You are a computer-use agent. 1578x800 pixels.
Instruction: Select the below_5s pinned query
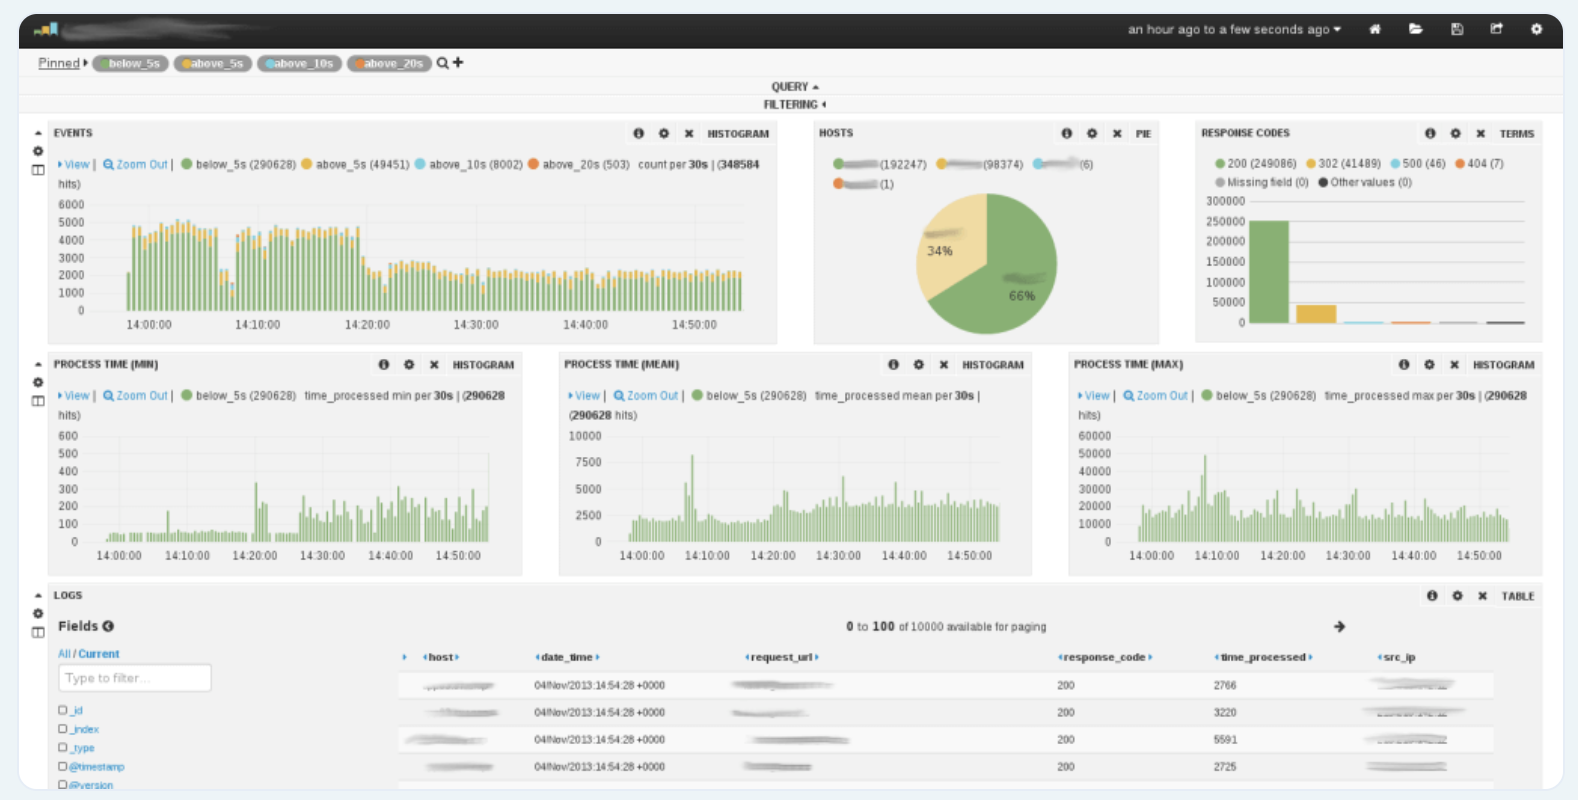tap(130, 63)
